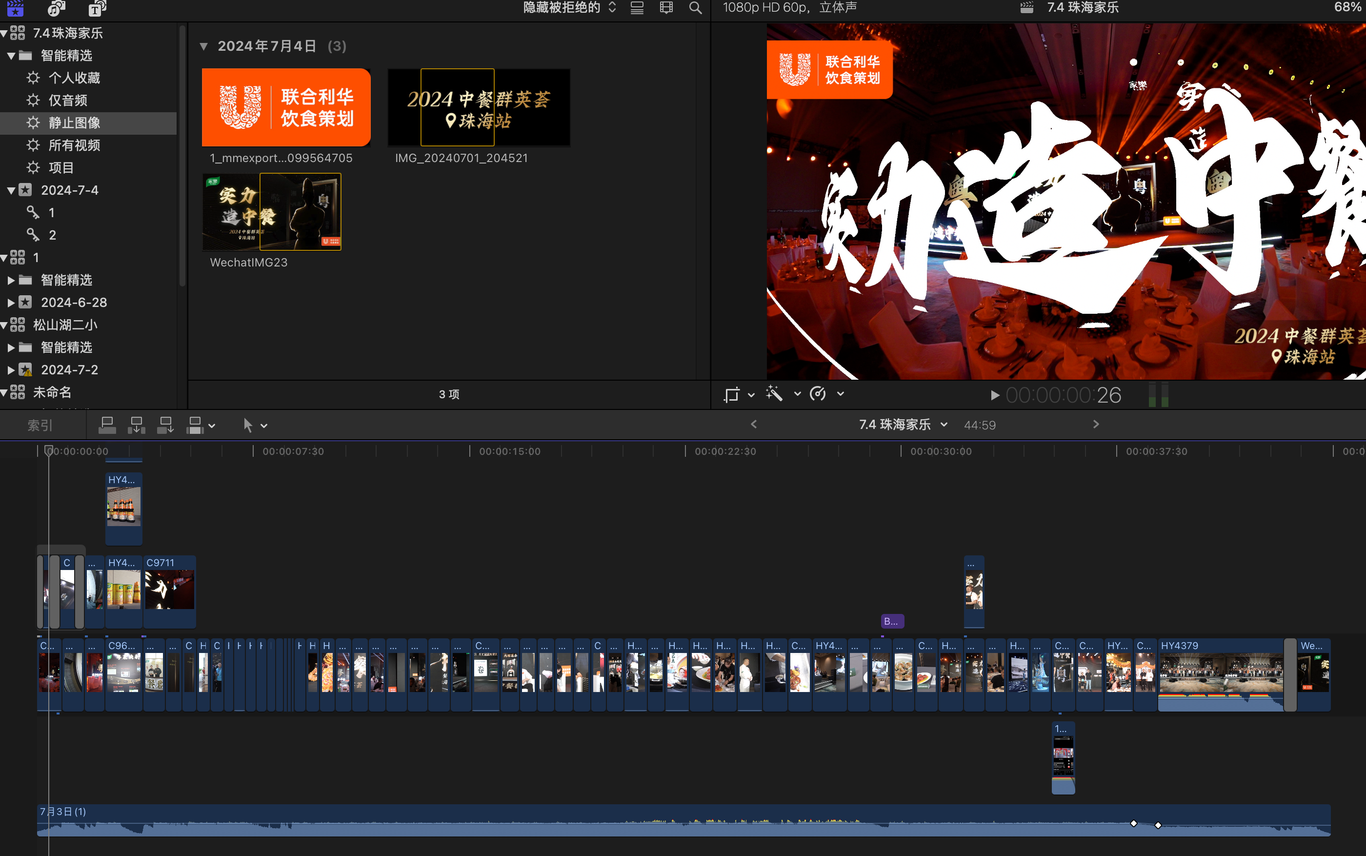Click connect clip to primary storyline icon
The image size is (1366, 856).
click(x=108, y=425)
